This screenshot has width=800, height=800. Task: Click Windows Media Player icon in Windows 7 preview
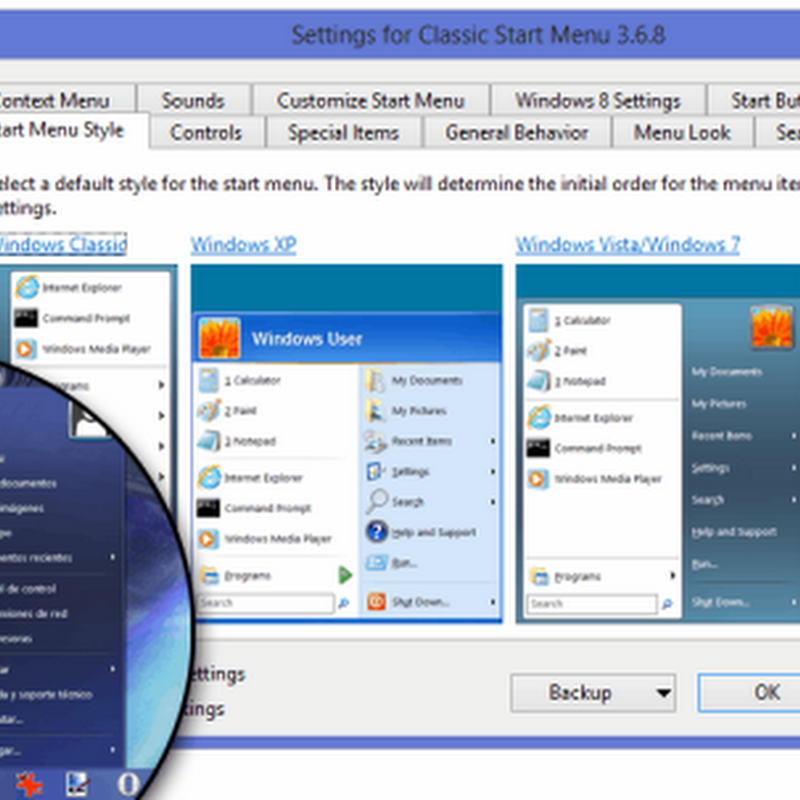pos(538,479)
